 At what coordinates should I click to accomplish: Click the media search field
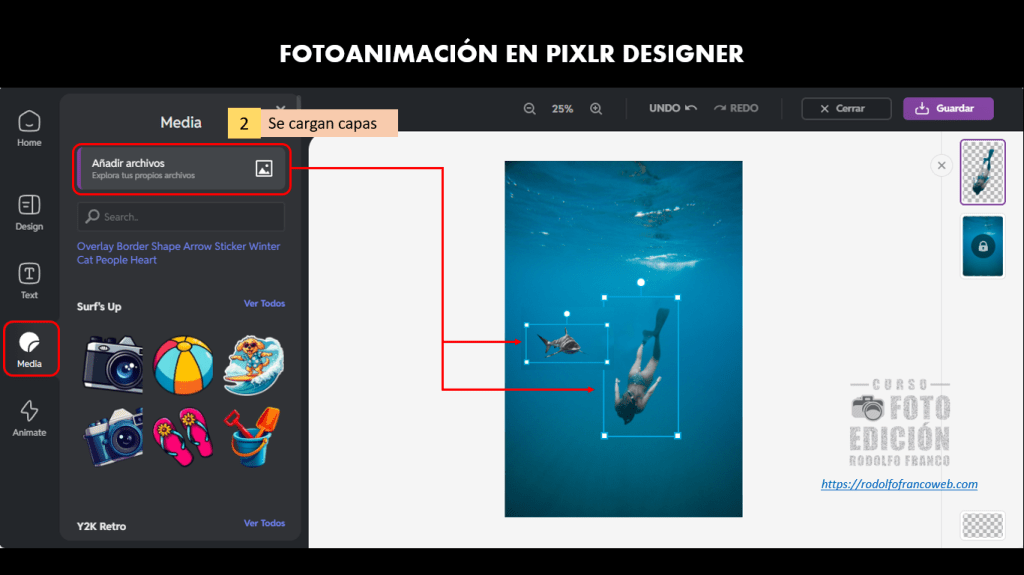coord(181,217)
